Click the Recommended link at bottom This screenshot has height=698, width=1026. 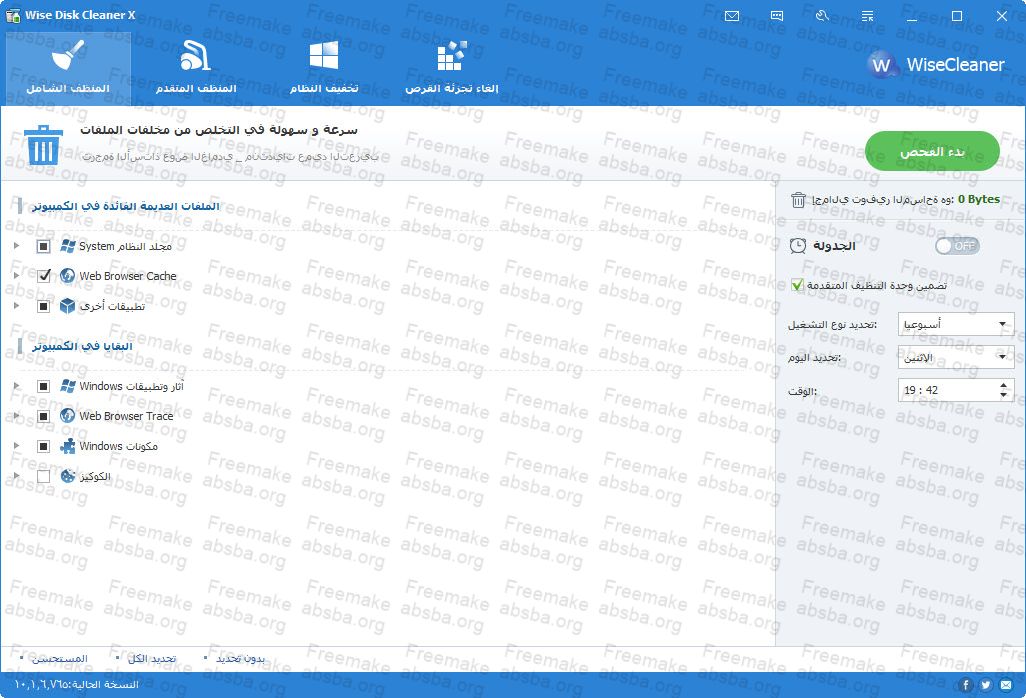tap(59, 658)
